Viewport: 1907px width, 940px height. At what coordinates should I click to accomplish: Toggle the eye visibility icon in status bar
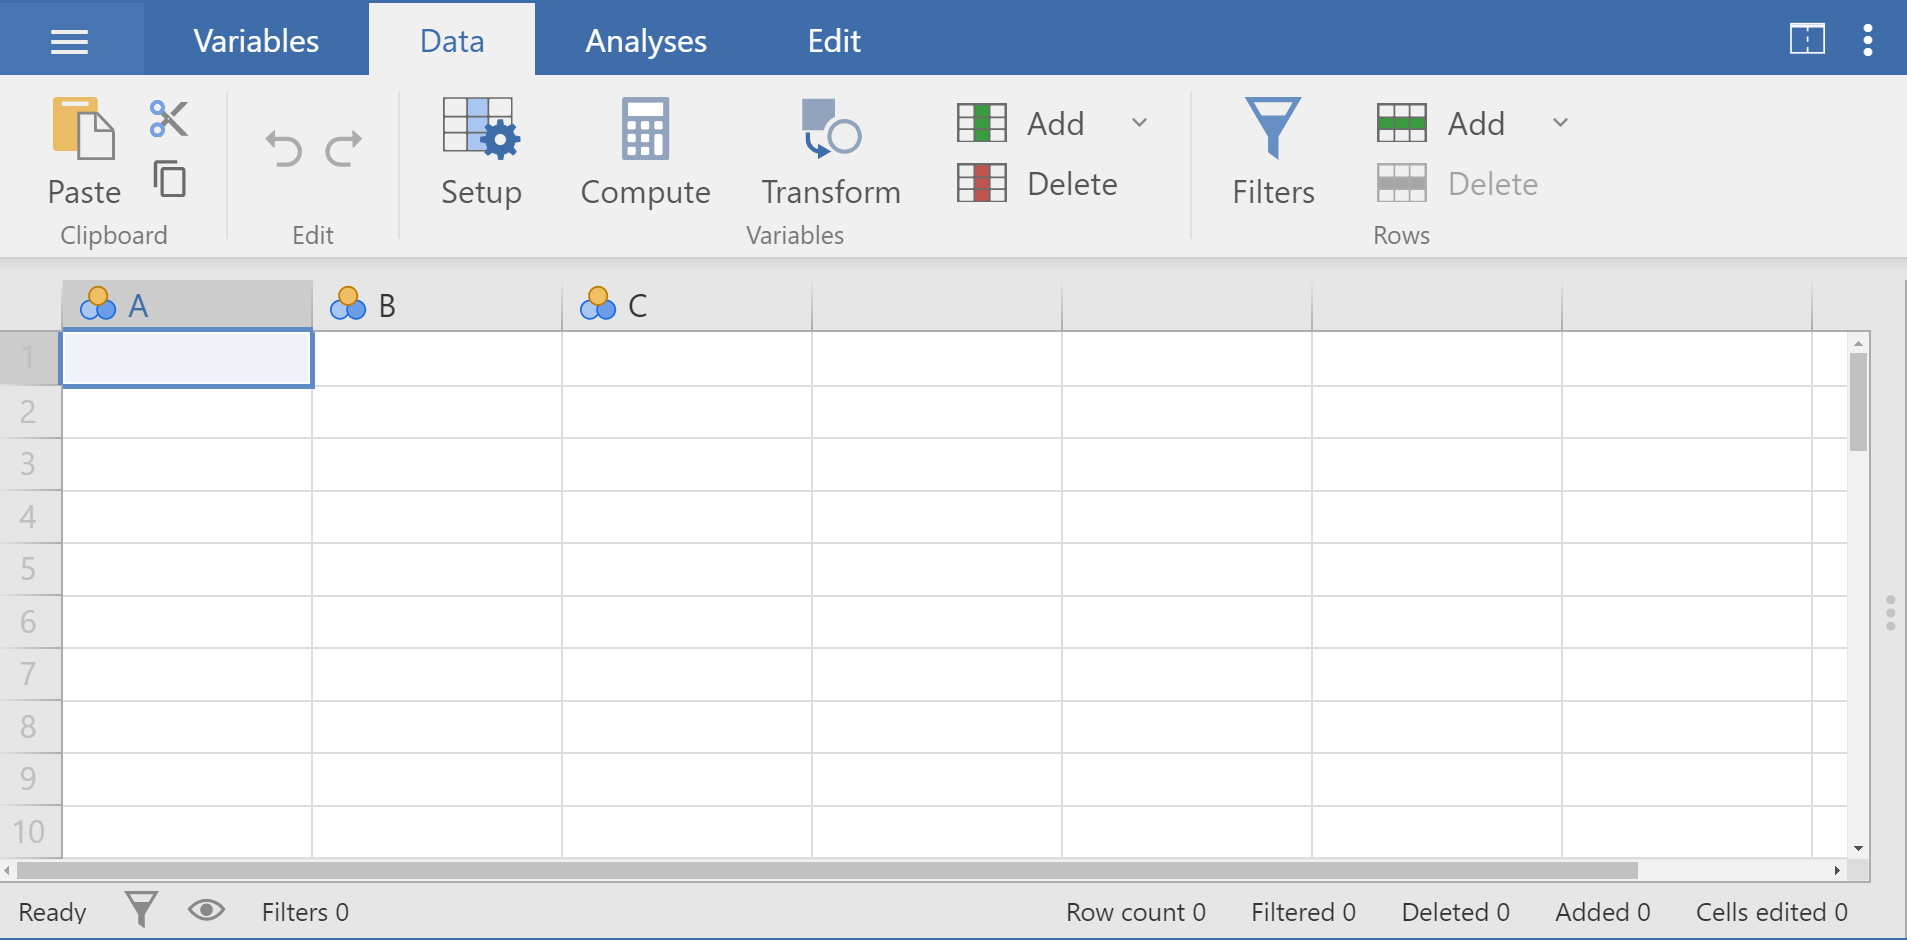pos(206,911)
